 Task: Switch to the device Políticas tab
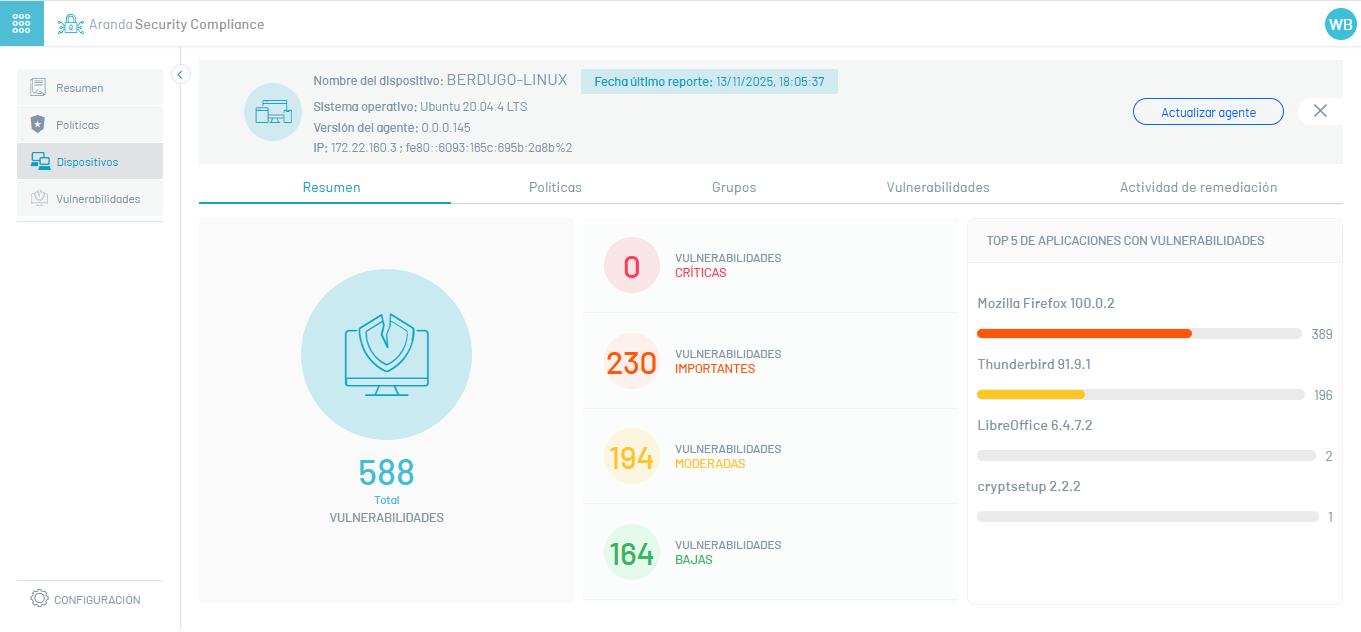(x=555, y=187)
